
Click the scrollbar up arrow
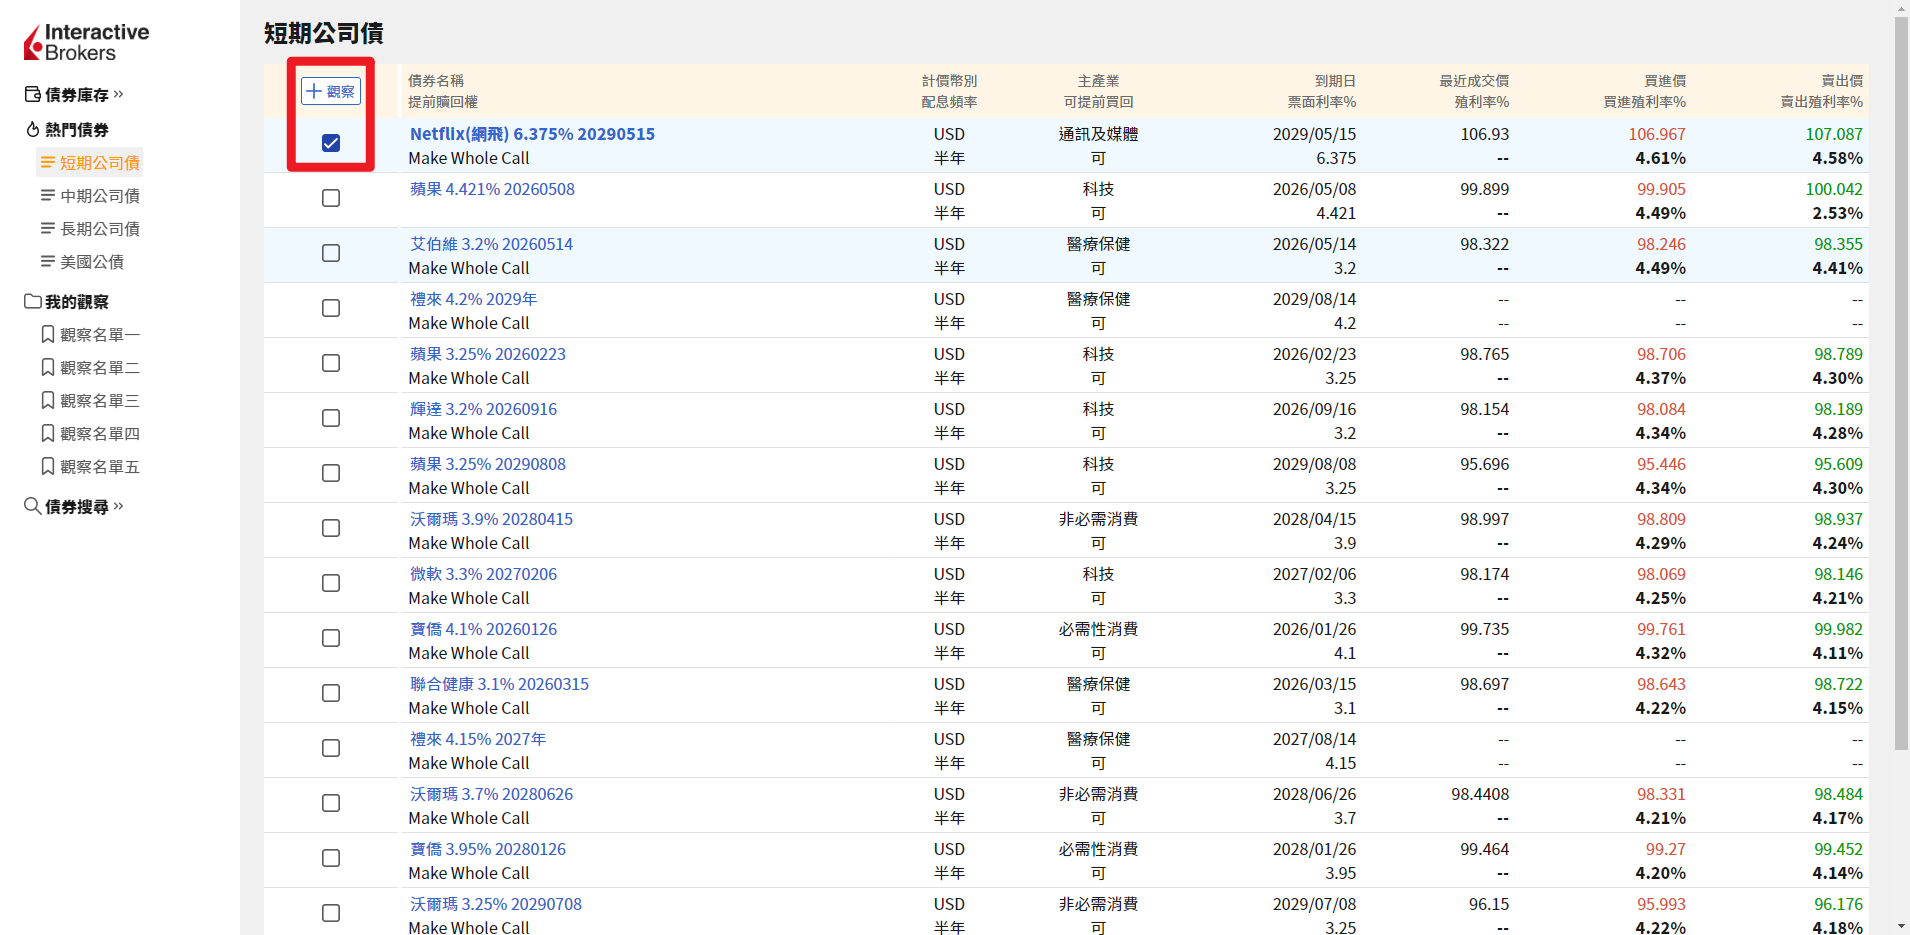pos(1901,8)
